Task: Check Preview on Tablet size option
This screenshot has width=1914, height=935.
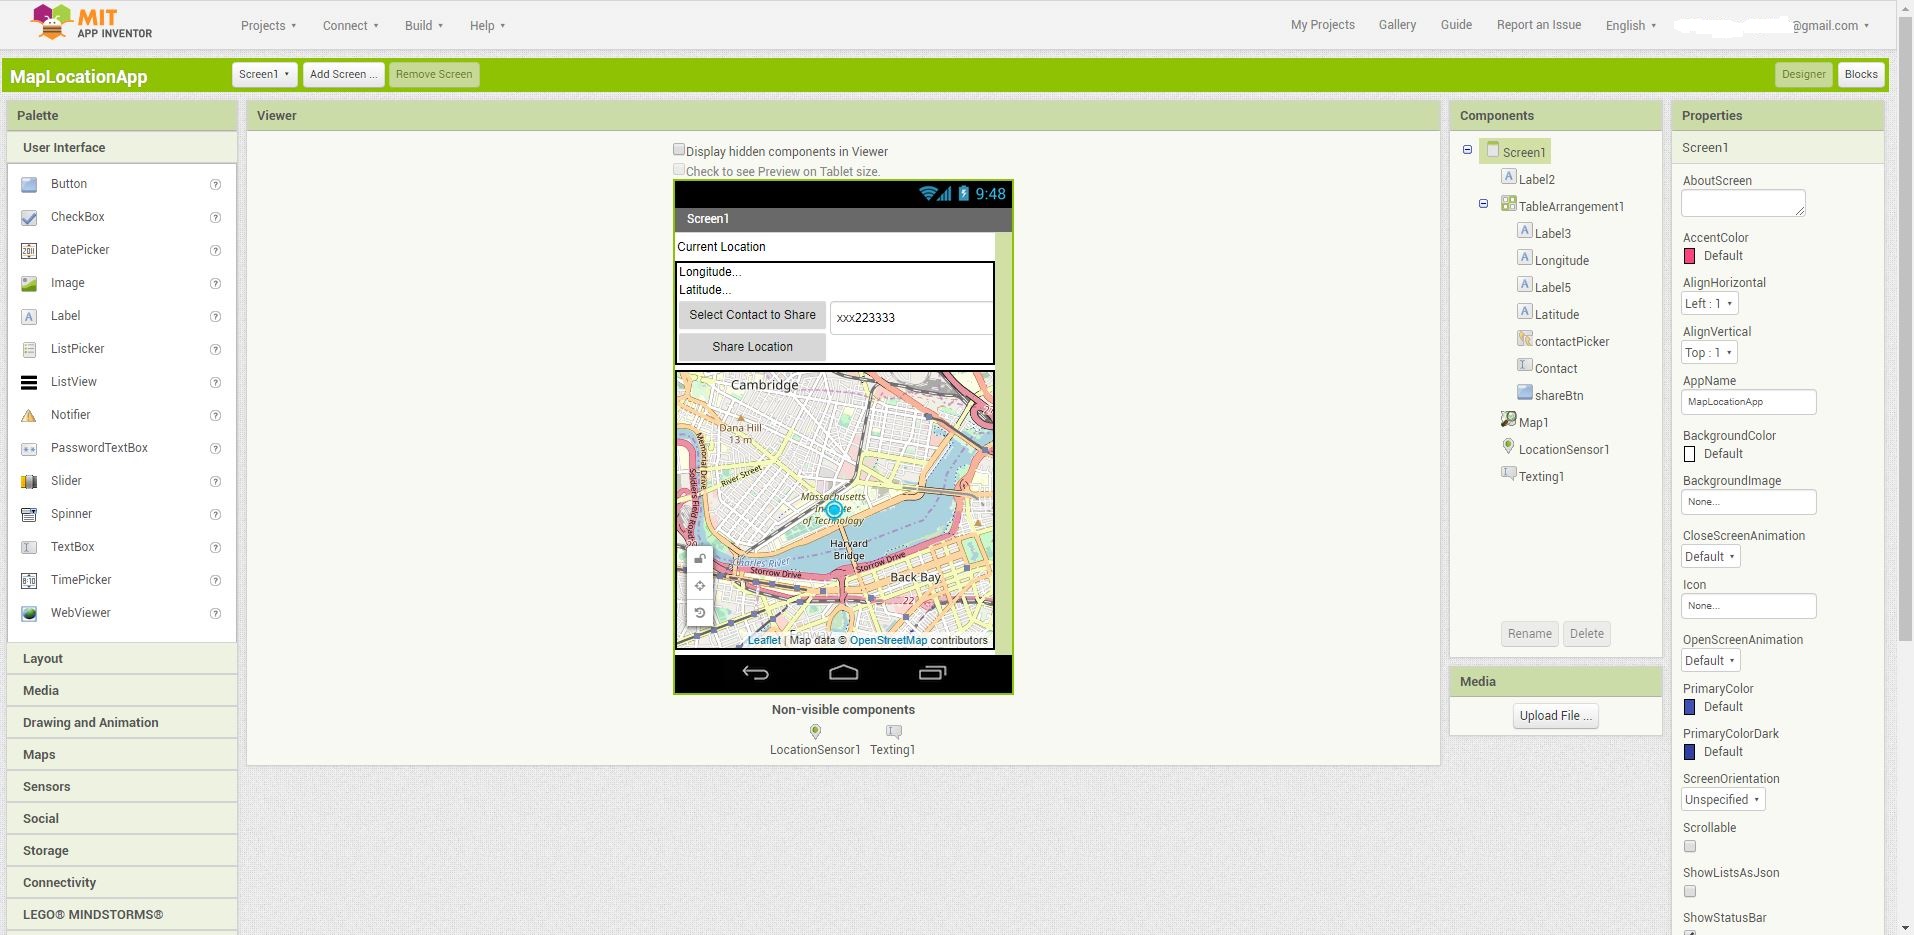Action: 679,170
